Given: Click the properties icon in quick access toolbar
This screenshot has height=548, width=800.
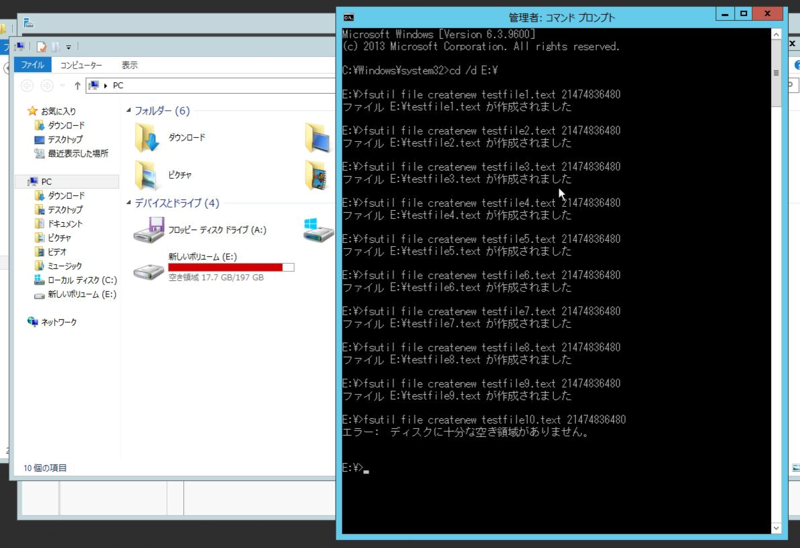Looking at the screenshot, I should [x=41, y=47].
